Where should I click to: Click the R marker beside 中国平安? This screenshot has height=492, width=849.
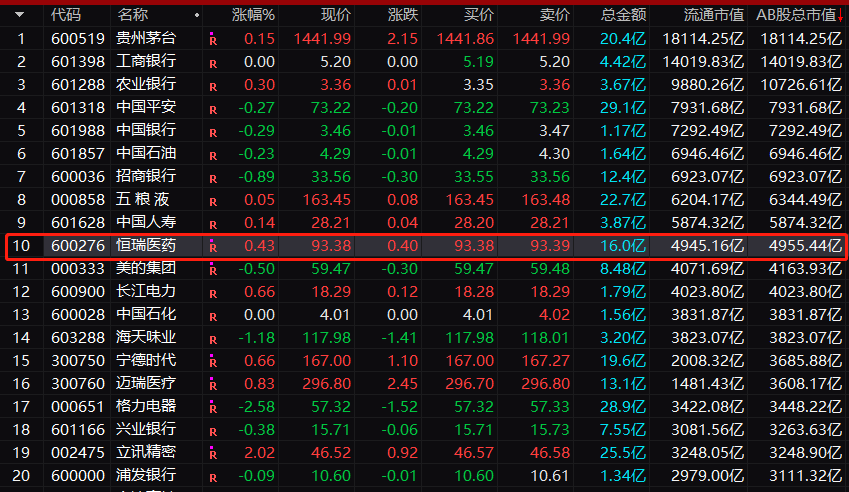click(x=212, y=109)
